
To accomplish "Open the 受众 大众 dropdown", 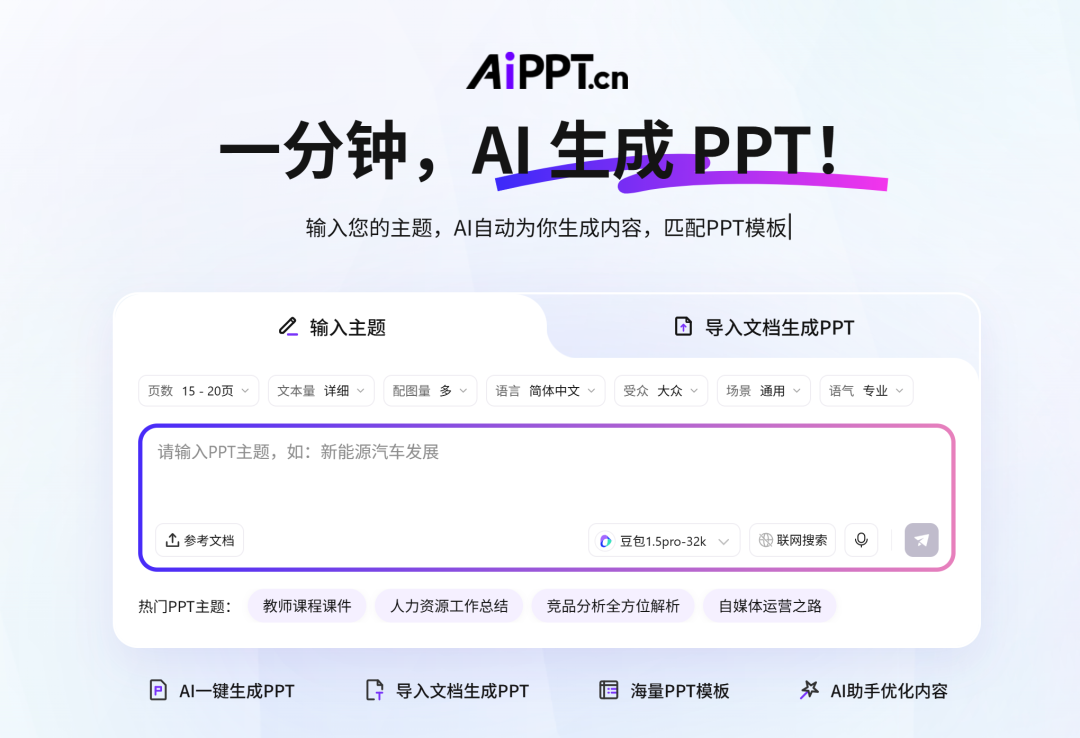I will (x=661, y=391).
